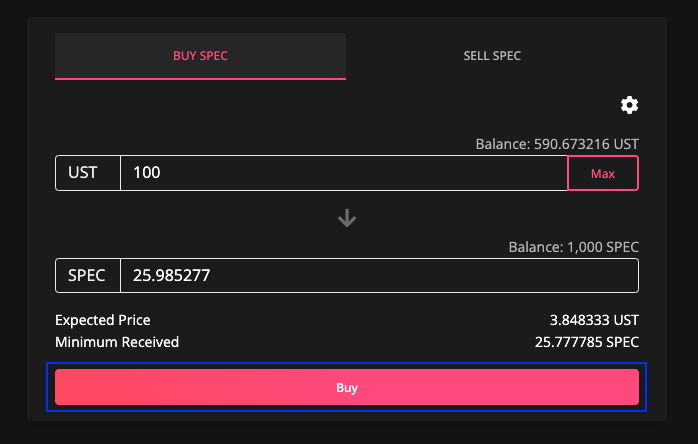Click the 1,000 SPEC balance text
Image resolution: width=698 pixels, height=444 pixels.
[602, 247]
